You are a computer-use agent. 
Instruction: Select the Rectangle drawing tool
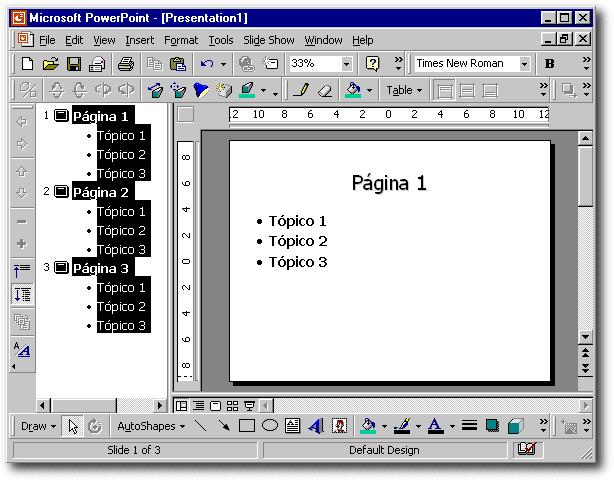(x=247, y=426)
